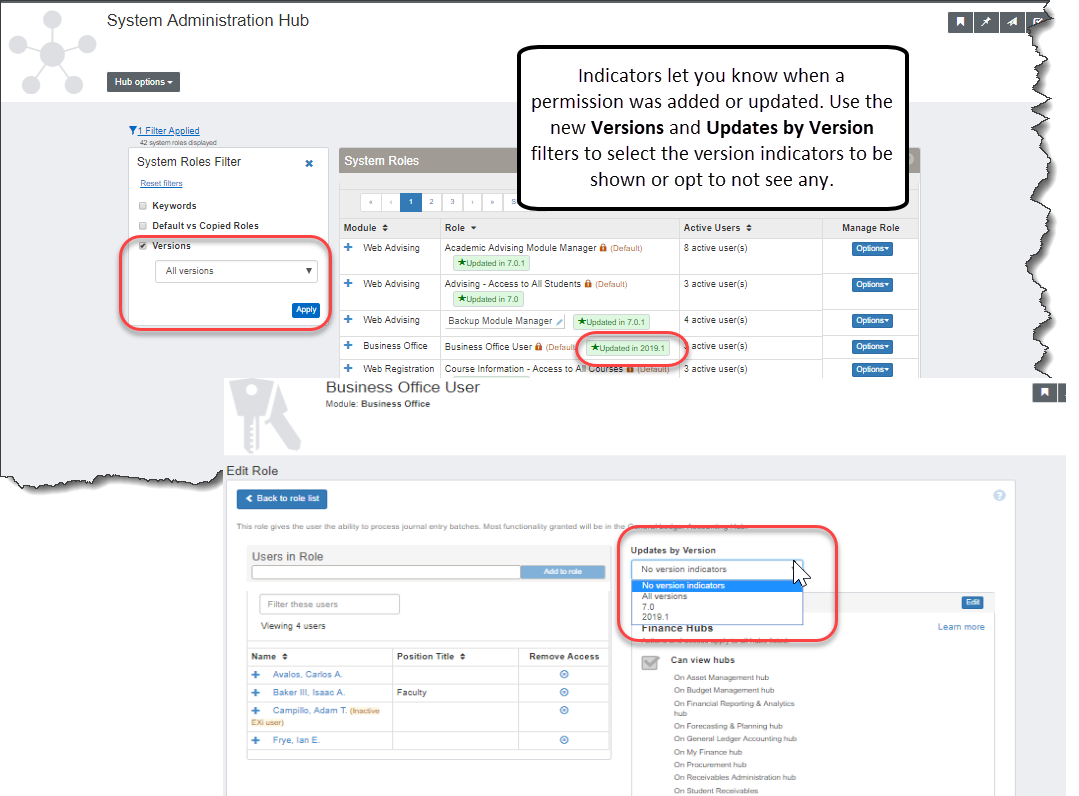Check the Default vs Copied Roles checkbox
The width and height of the screenshot is (1079, 796).
click(x=143, y=226)
